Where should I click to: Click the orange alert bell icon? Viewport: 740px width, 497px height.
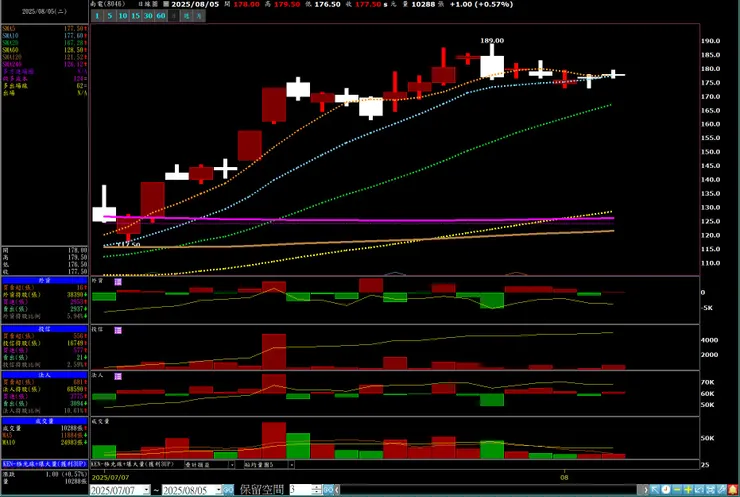[x=732, y=490]
